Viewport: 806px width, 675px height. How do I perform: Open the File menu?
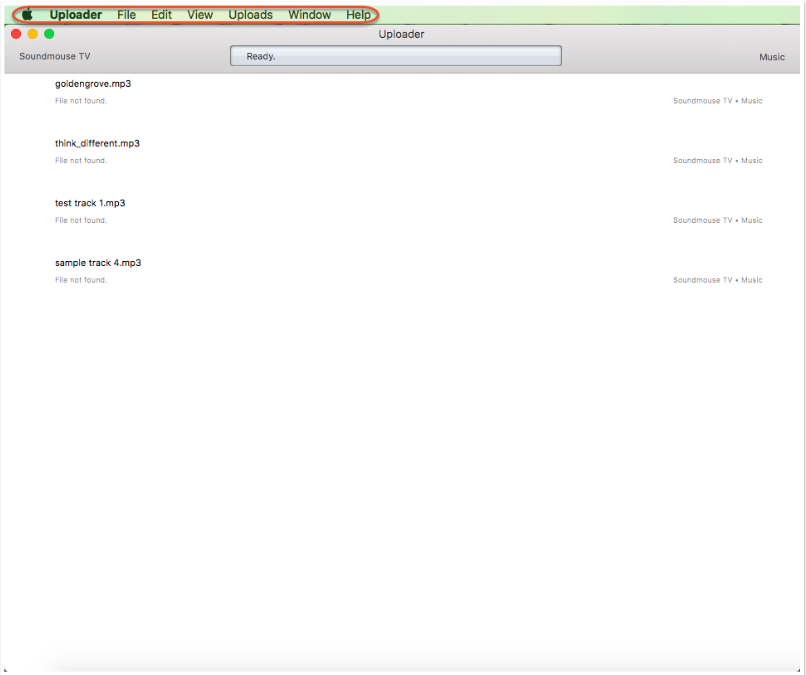126,15
